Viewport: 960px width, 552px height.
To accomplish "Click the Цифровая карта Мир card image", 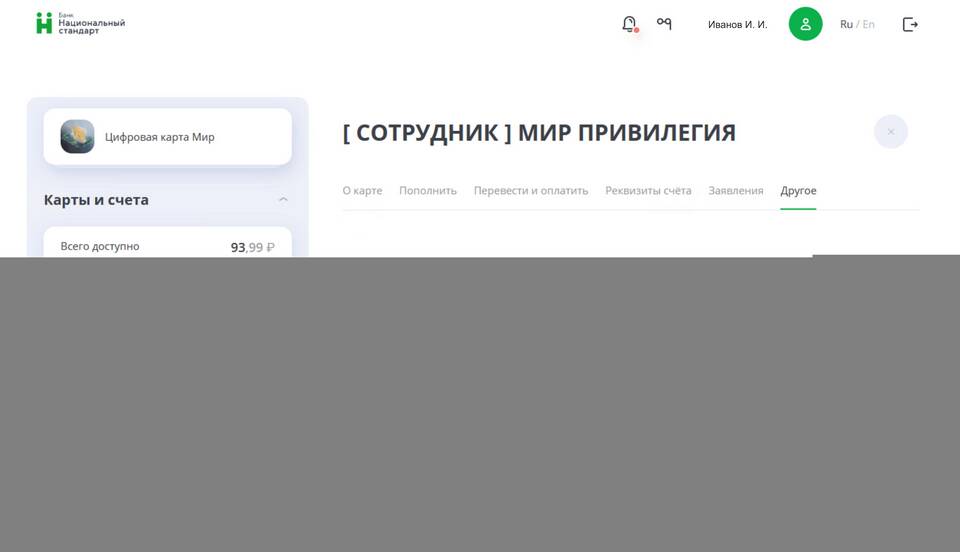I will tap(78, 137).
